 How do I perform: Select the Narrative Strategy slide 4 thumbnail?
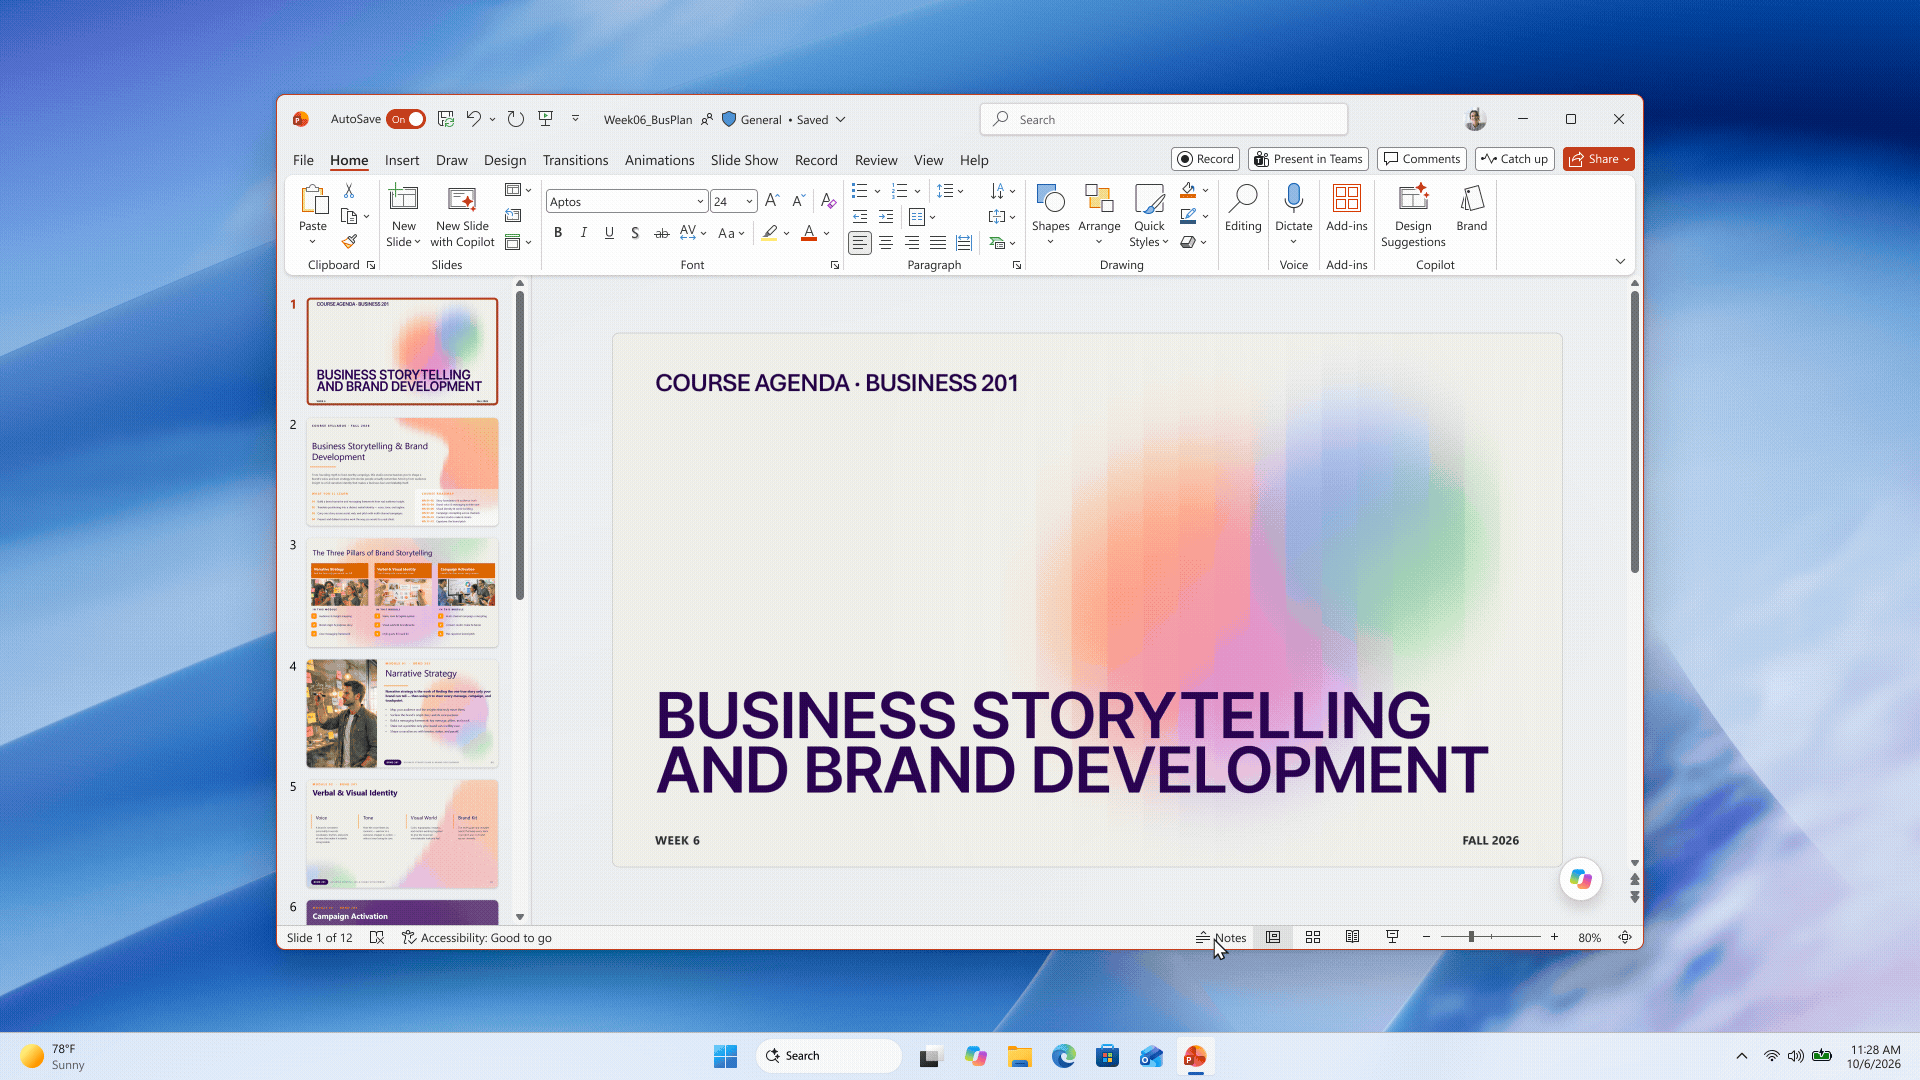click(402, 713)
